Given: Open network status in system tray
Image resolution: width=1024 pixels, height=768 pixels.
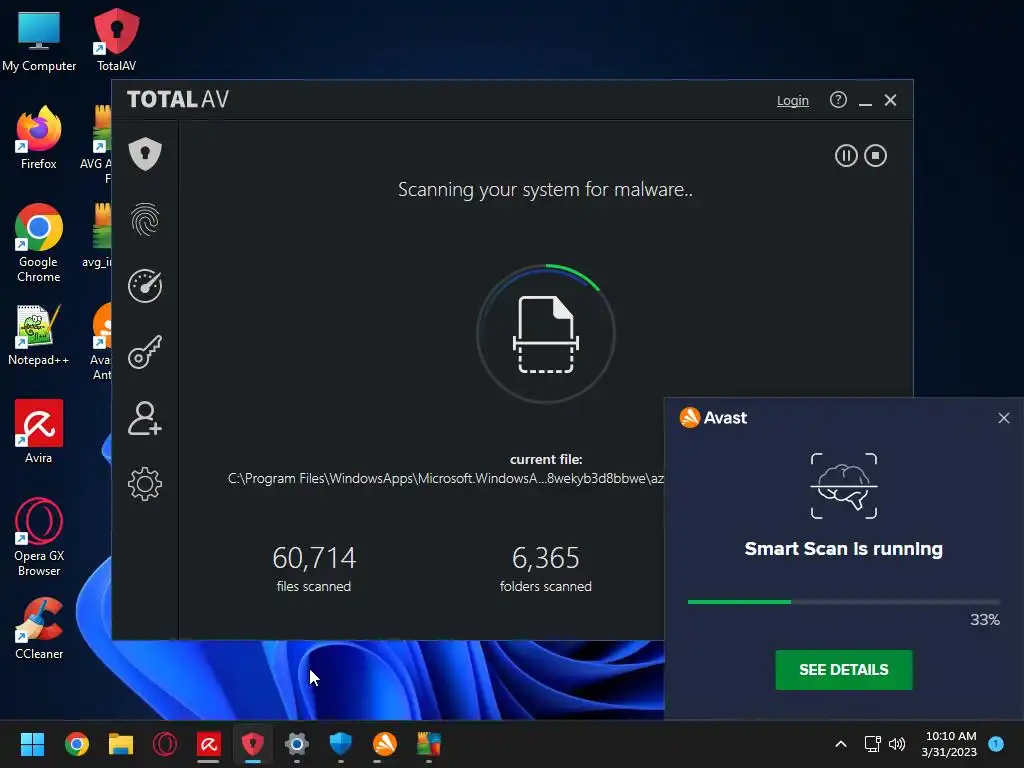Looking at the screenshot, I should (872, 744).
